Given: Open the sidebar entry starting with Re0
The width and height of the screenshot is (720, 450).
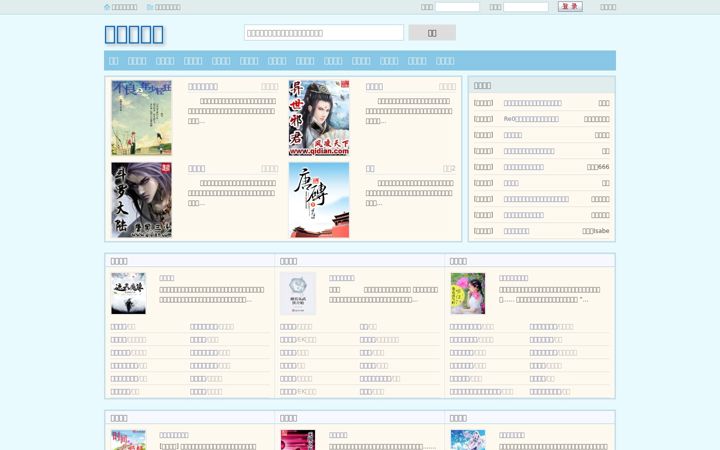Looking at the screenshot, I should click(531, 119).
